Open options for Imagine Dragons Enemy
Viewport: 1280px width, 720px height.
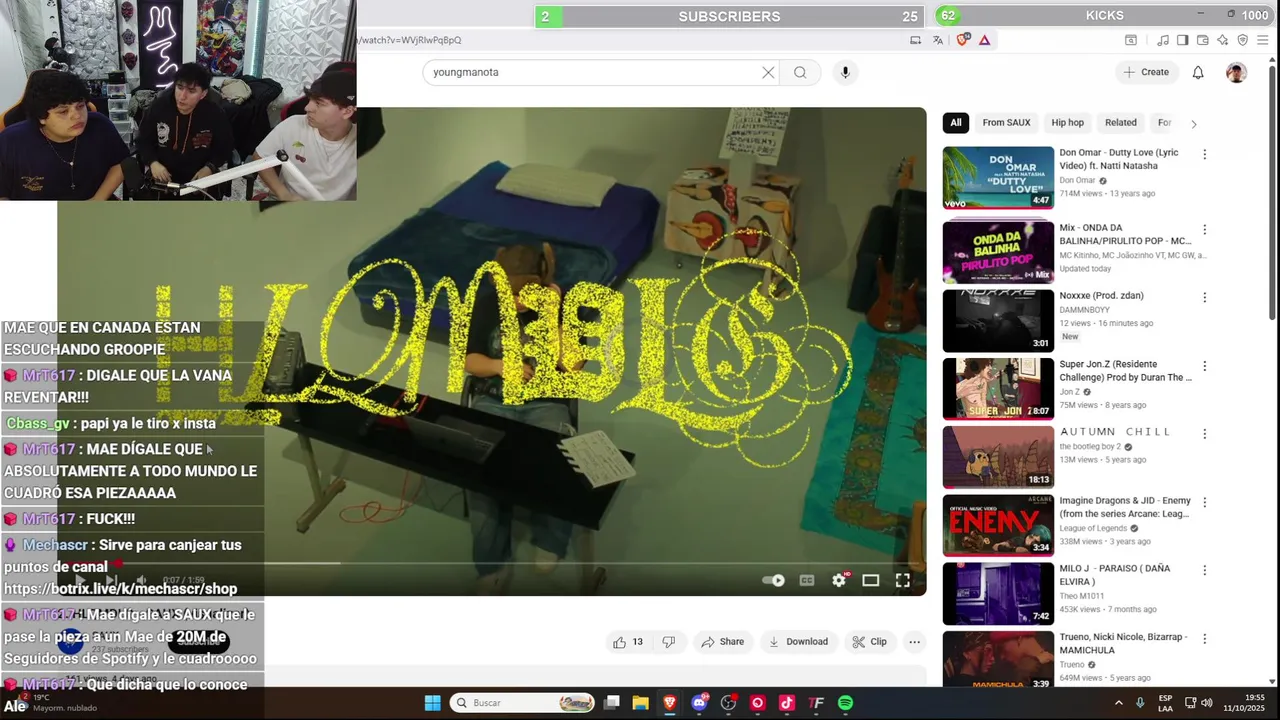[1204, 502]
